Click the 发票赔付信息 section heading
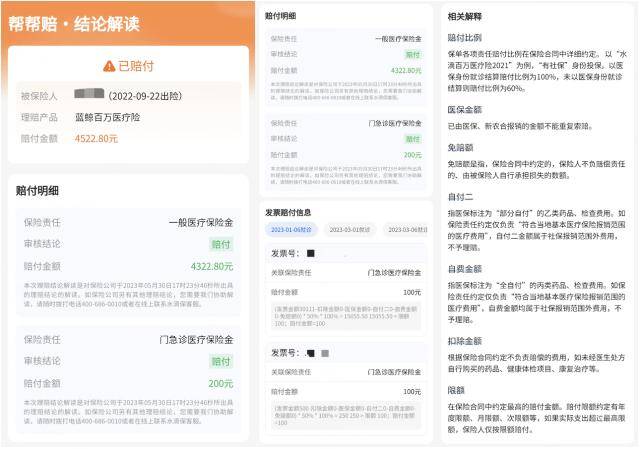640x449 pixels. click(x=288, y=212)
